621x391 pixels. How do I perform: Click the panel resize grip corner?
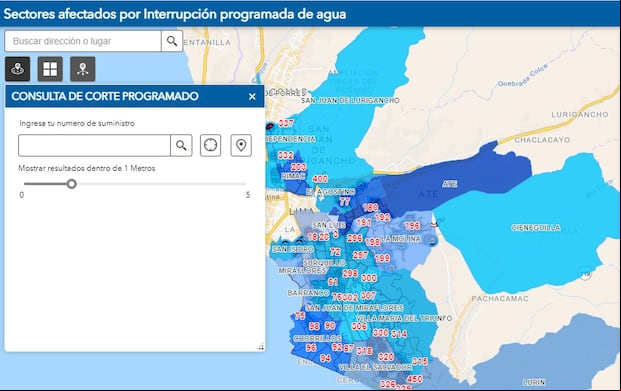tap(260, 347)
